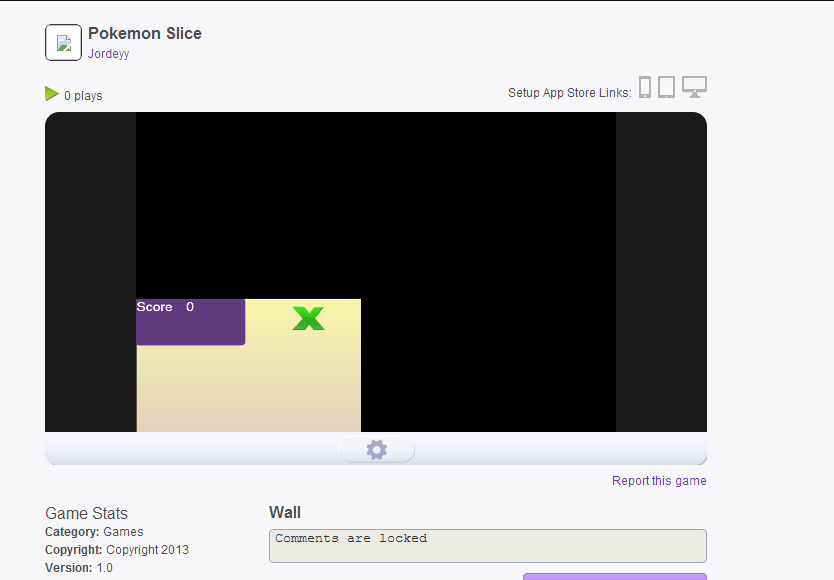Screen dimensions: 834x580
Task: Click the '0 plays' count text
Action: click(83, 96)
